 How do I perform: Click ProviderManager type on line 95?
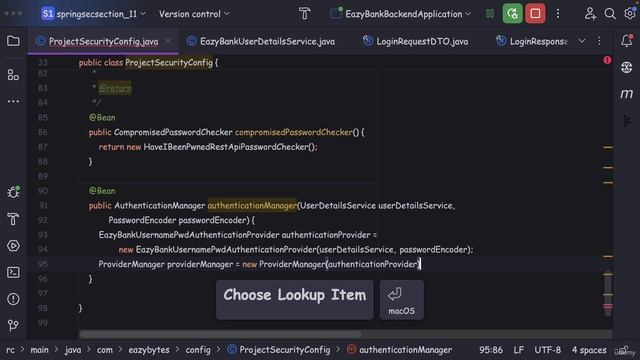point(131,264)
